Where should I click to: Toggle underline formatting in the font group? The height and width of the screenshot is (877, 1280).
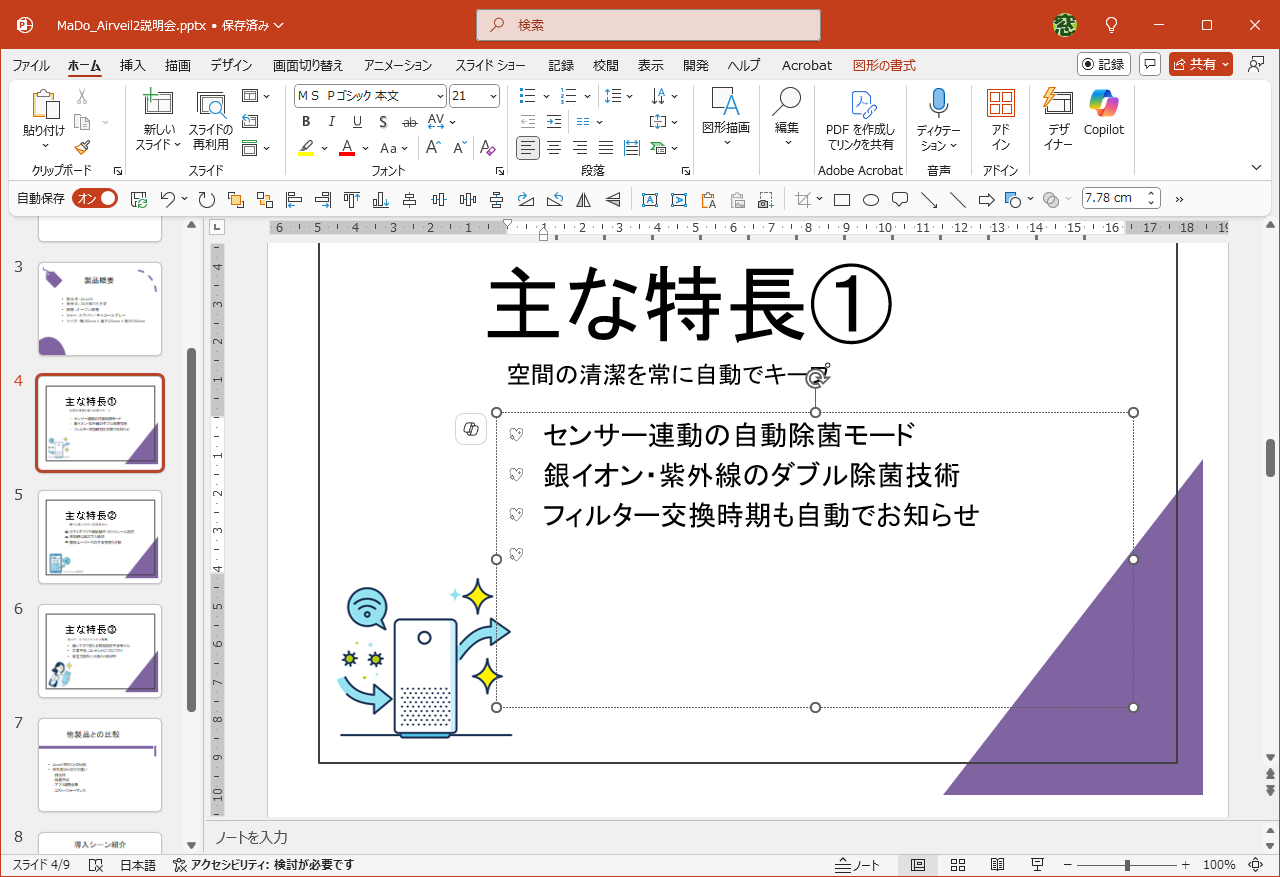(x=357, y=121)
